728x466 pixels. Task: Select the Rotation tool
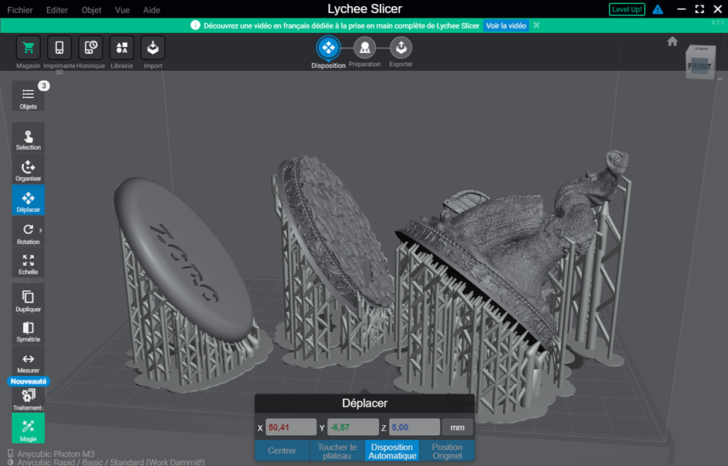pyautogui.click(x=28, y=233)
